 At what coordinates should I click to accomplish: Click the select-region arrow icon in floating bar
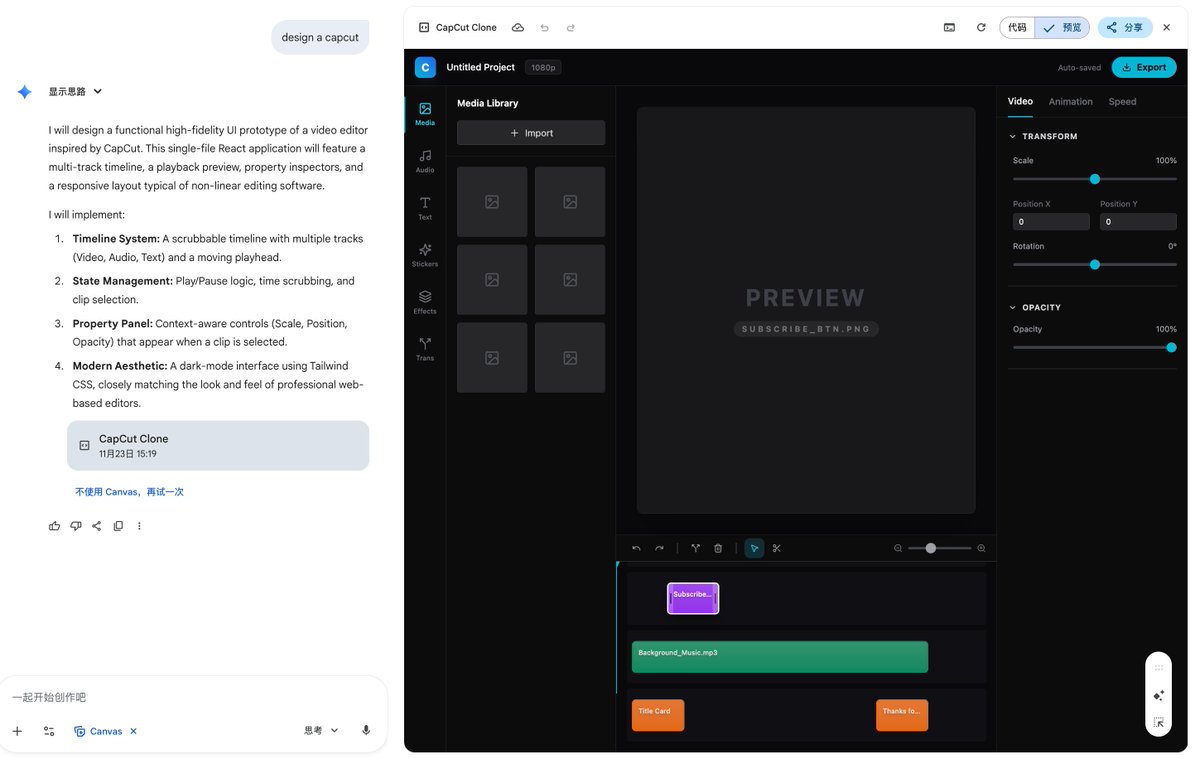pos(1159,722)
